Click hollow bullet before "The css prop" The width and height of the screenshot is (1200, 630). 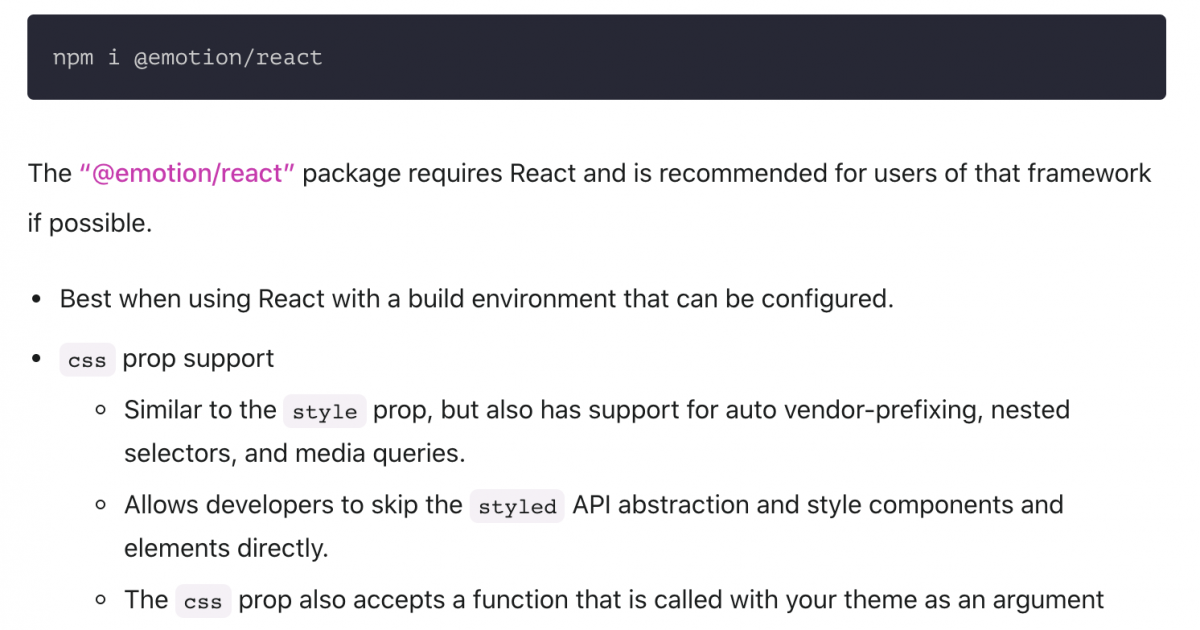100,601
